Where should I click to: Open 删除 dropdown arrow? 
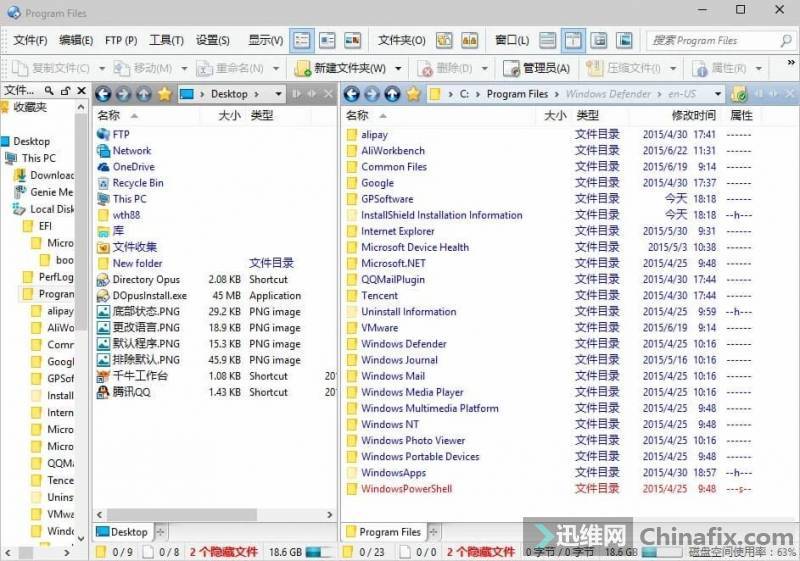pyautogui.click(x=485, y=68)
